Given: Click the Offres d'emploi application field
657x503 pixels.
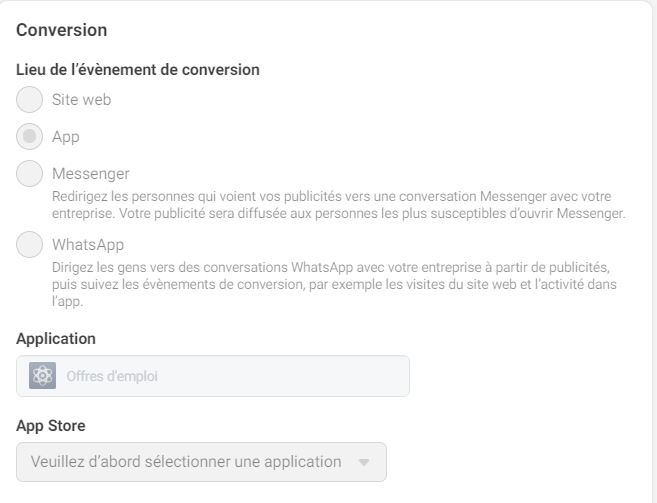Looking at the screenshot, I should [213, 376].
